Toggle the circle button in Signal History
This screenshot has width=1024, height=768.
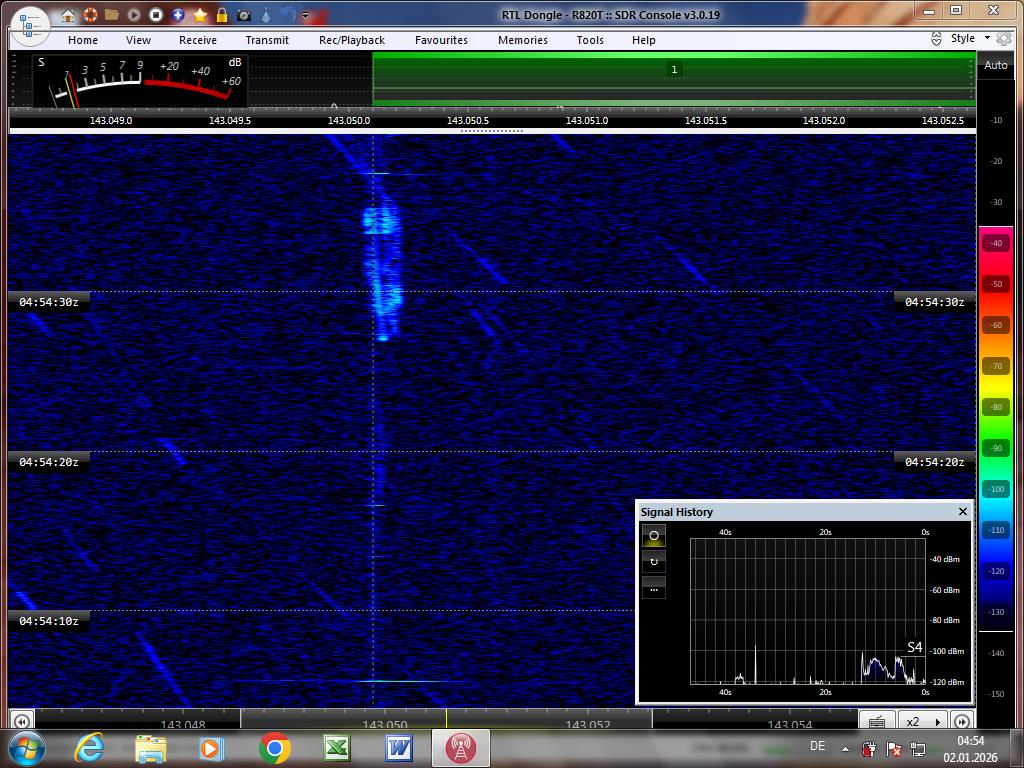(654, 536)
